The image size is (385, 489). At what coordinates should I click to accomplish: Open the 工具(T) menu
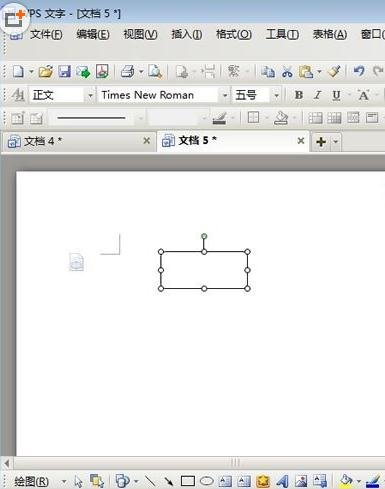pyautogui.click(x=282, y=34)
